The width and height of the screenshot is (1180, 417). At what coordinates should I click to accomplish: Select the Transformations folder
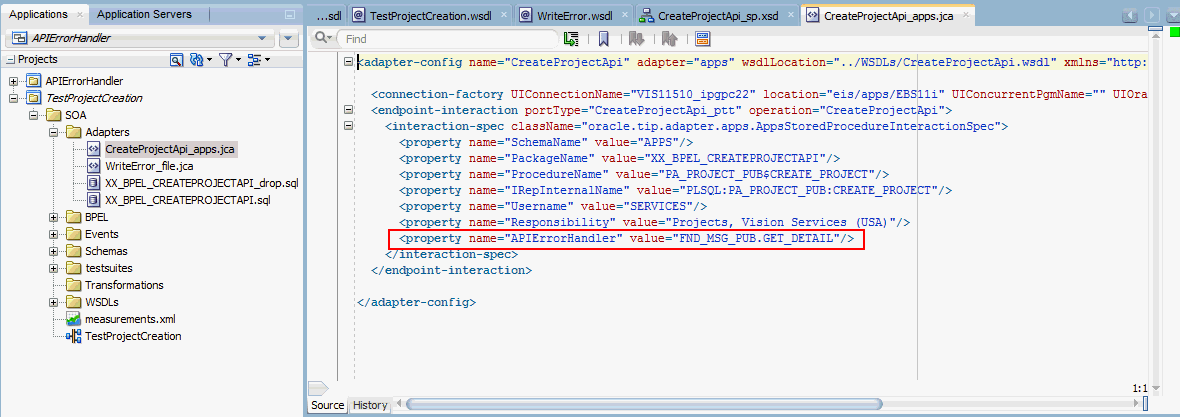(123, 285)
